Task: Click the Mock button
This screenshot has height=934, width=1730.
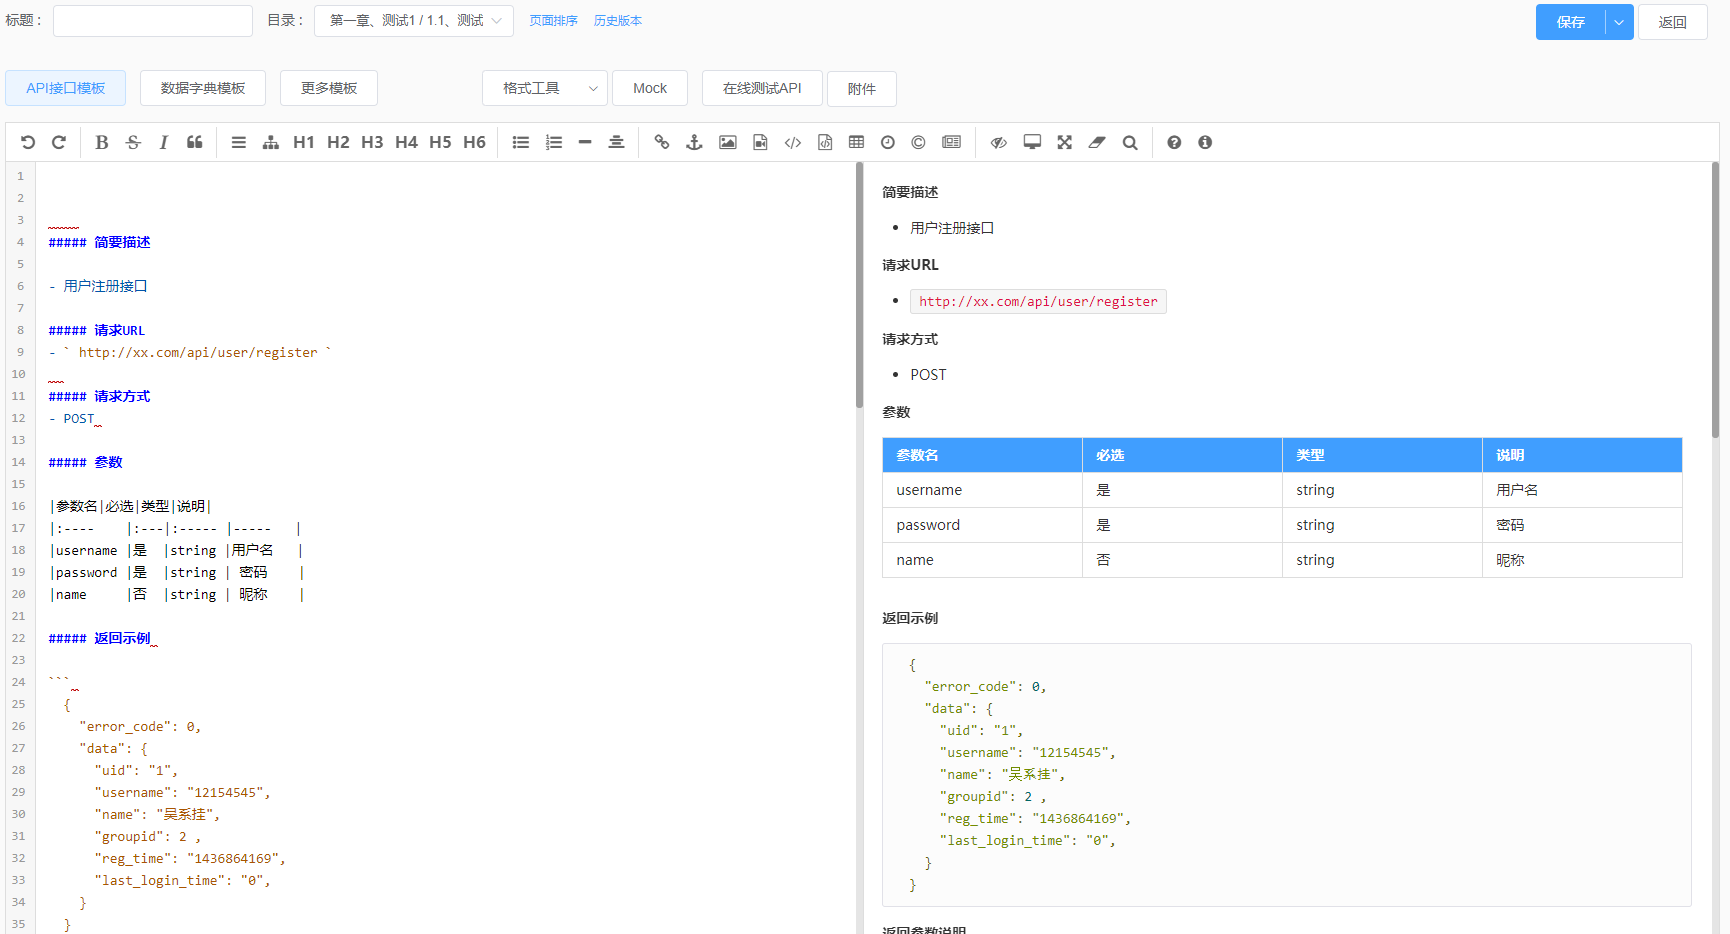Action: tap(650, 88)
